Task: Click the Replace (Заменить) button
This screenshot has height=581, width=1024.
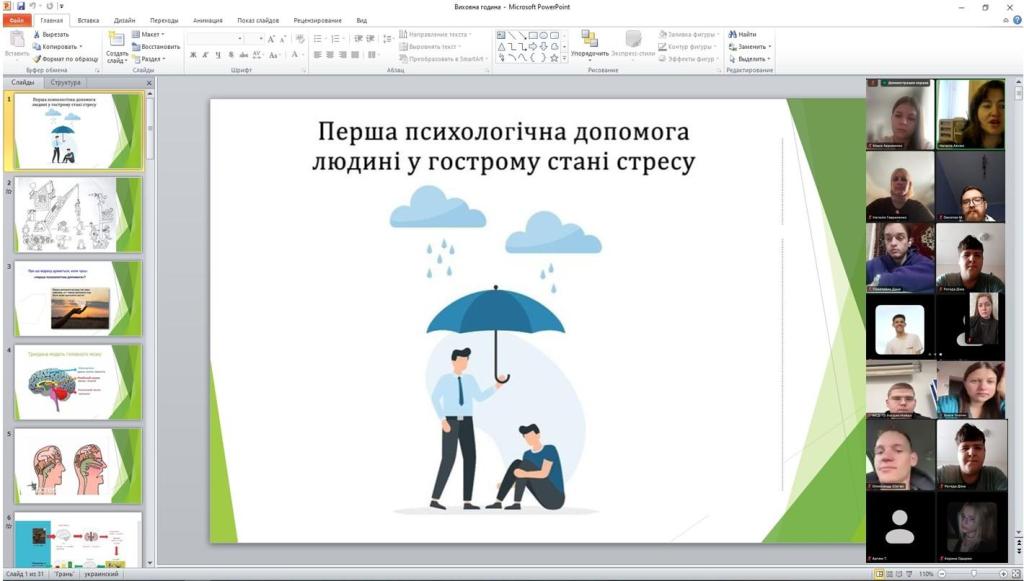Action: point(750,47)
